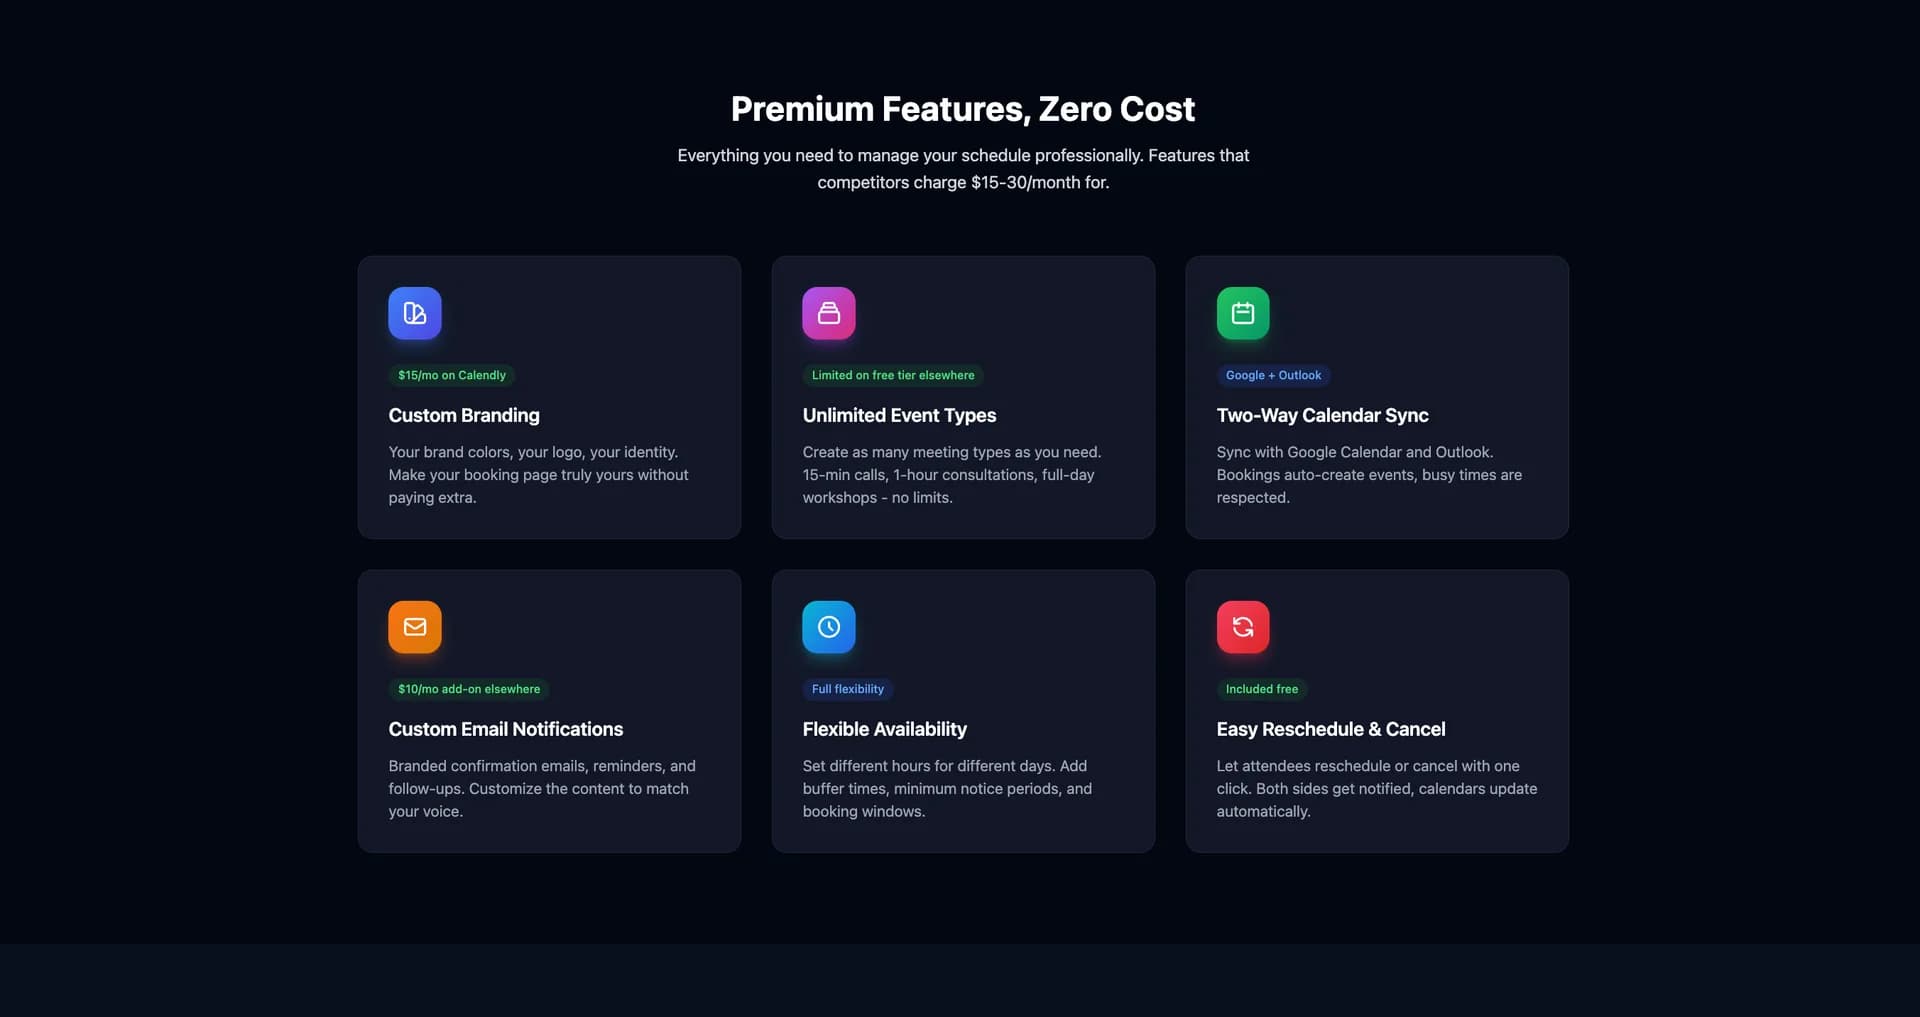Open the Easy Reschedule & Cancel heading
The height and width of the screenshot is (1017, 1920).
tap(1331, 729)
